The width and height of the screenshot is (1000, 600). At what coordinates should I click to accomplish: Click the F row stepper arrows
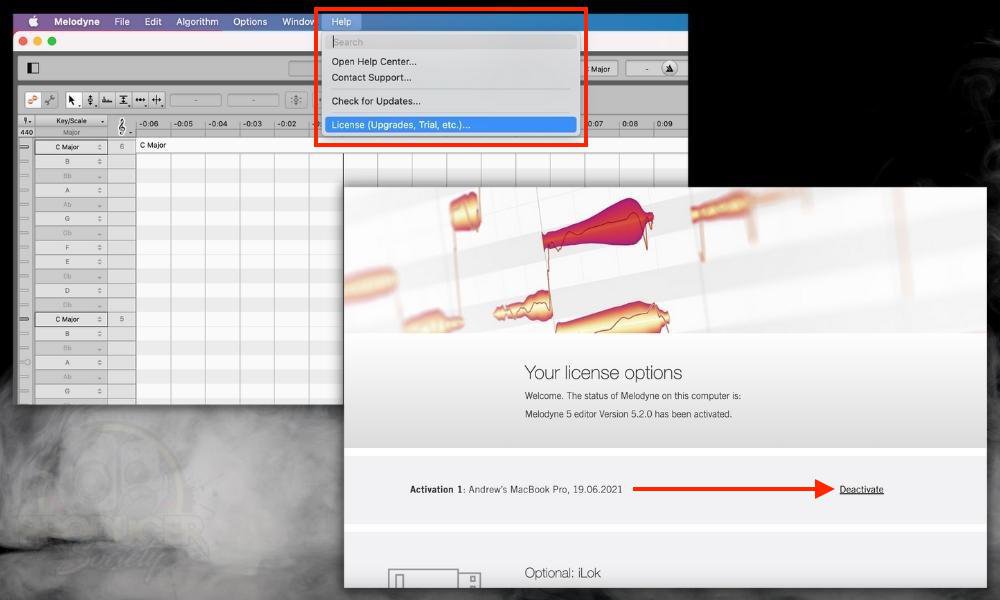[99, 247]
